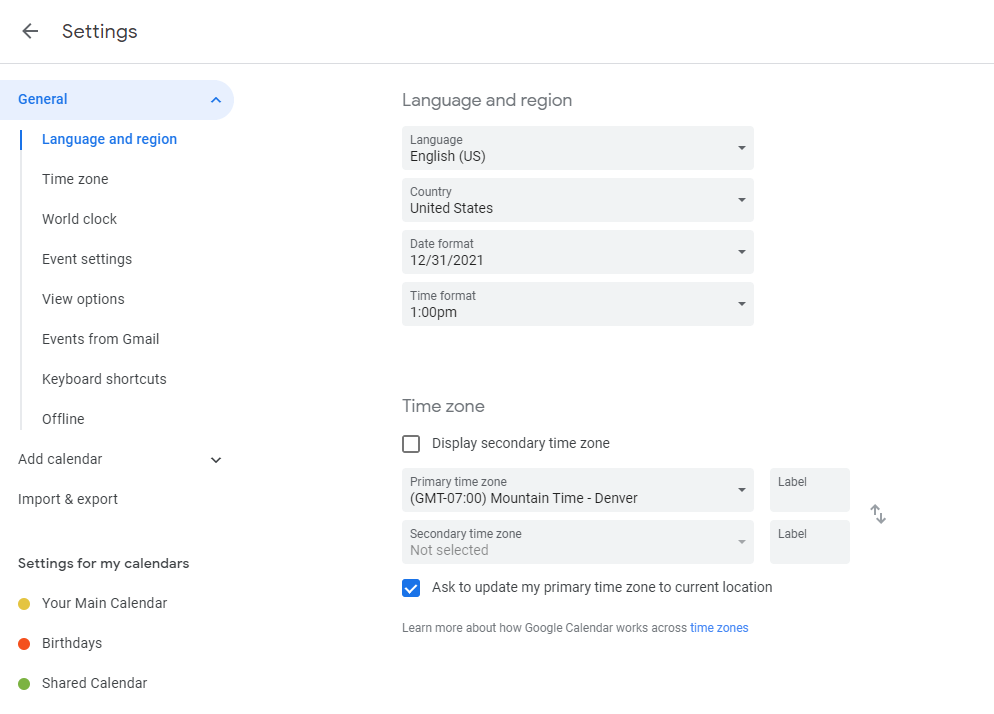Screen dimensions: 994x714
Task: Go to Time zone settings section
Action: (75, 179)
